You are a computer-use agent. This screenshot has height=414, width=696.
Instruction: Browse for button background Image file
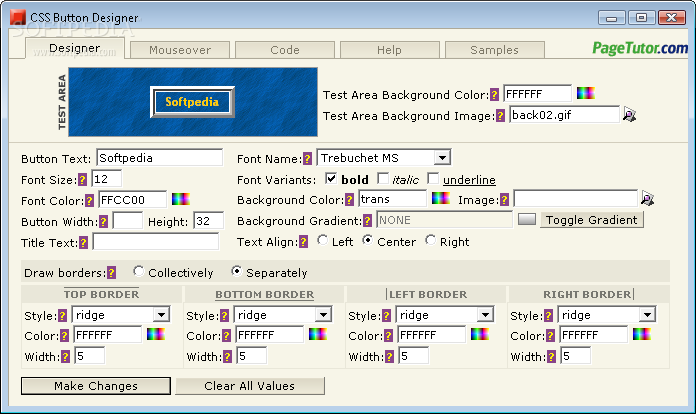[647, 199]
